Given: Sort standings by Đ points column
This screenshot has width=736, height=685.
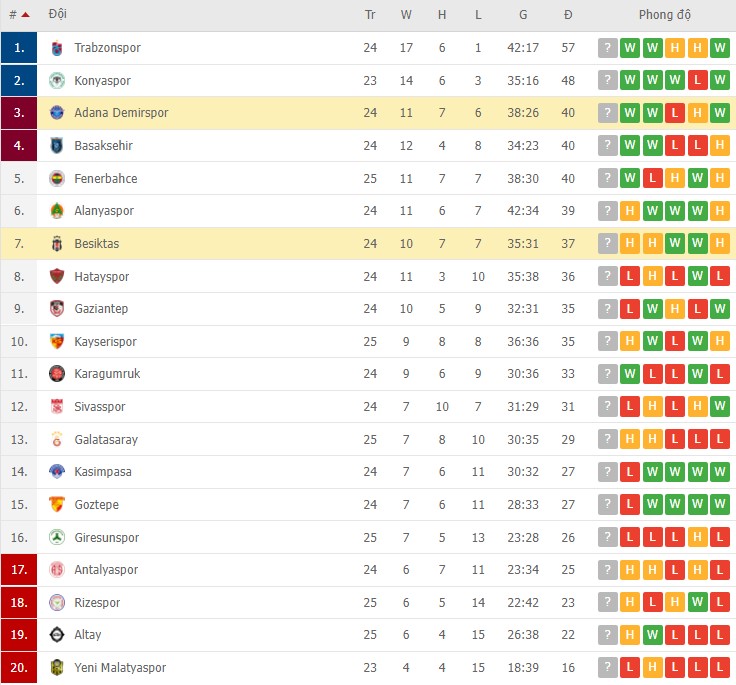Looking at the screenshot, I should pos(568,15).
